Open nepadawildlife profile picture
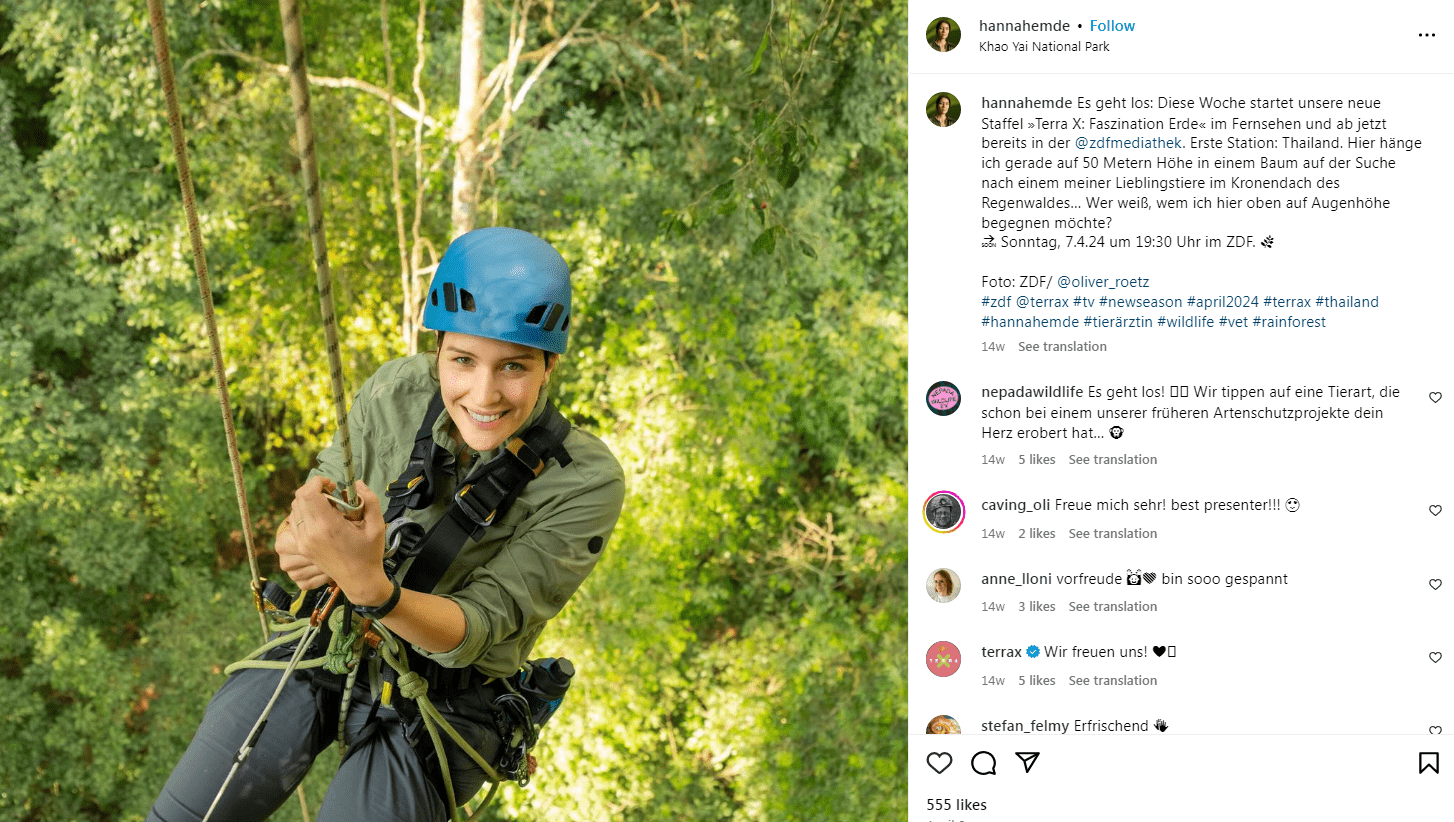Viewport: 1454px width, 822px height. point(943,399)
